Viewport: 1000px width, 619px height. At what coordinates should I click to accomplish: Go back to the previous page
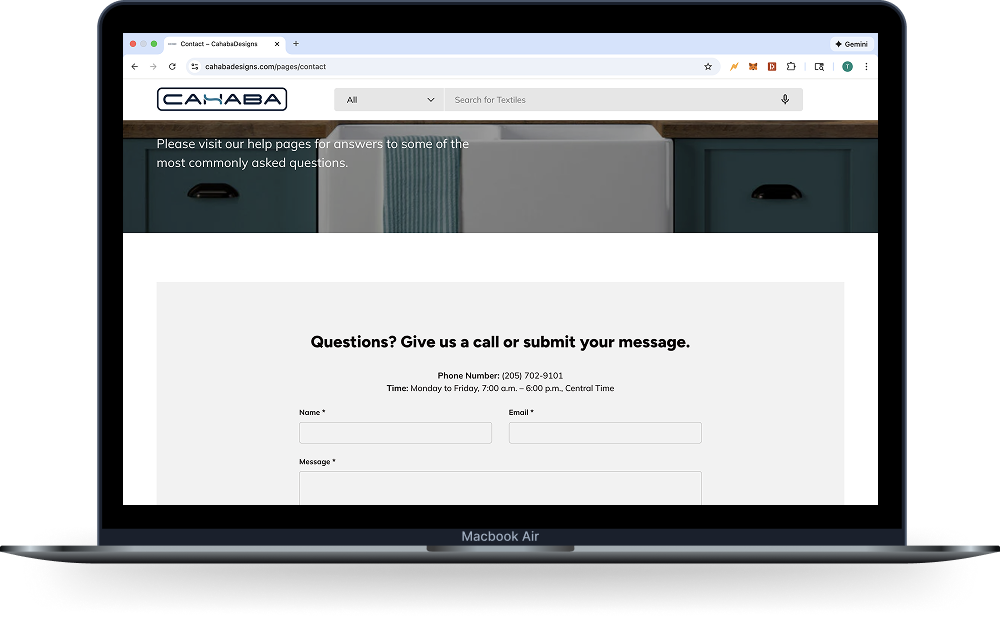135,67
